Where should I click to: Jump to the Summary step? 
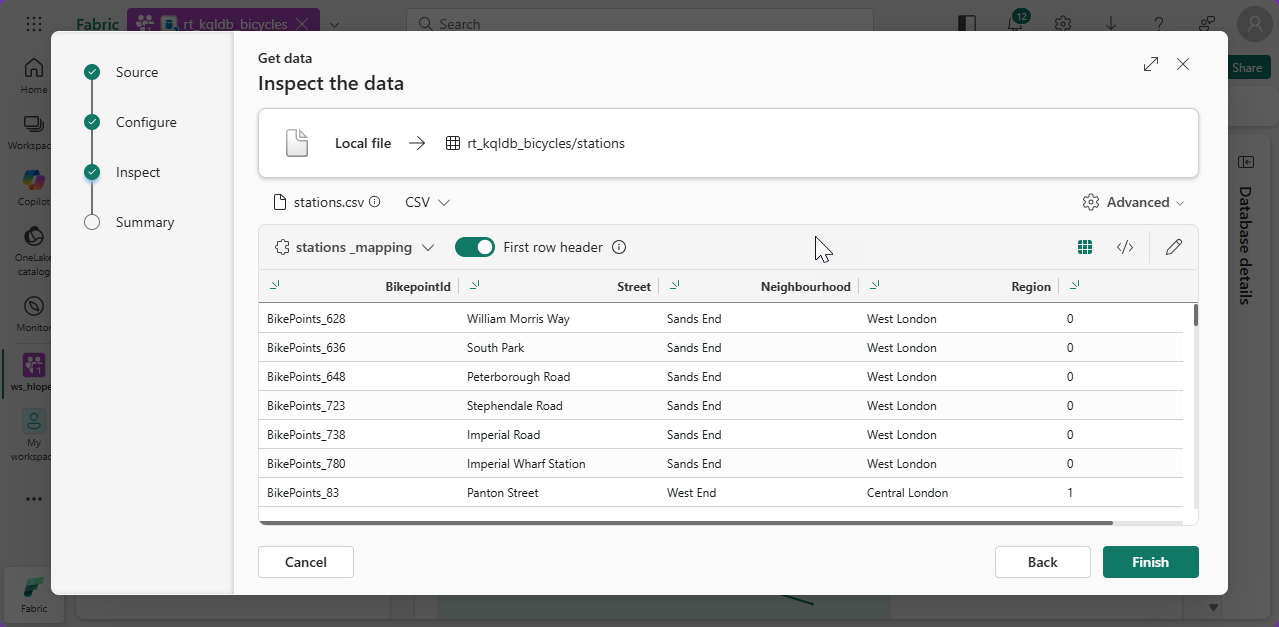144,222
